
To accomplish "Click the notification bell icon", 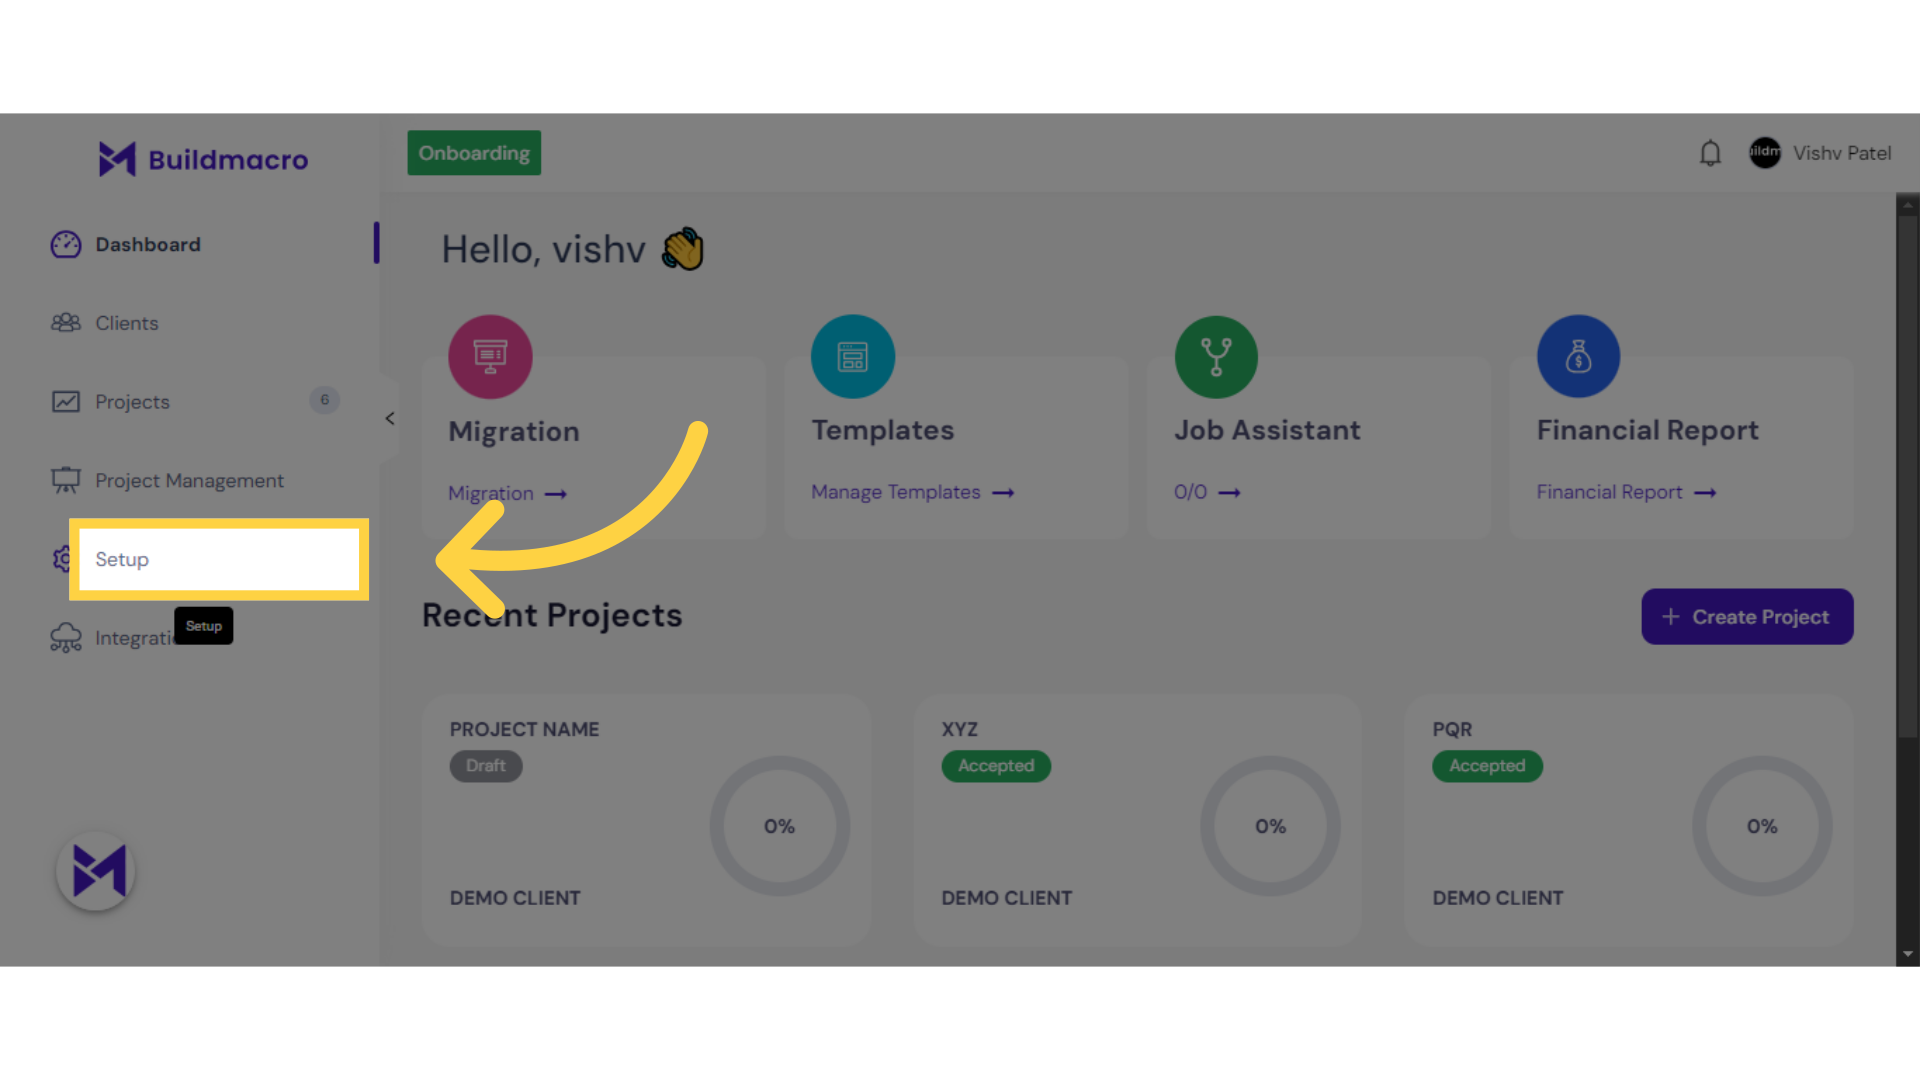I will (x=1710, y=153).
